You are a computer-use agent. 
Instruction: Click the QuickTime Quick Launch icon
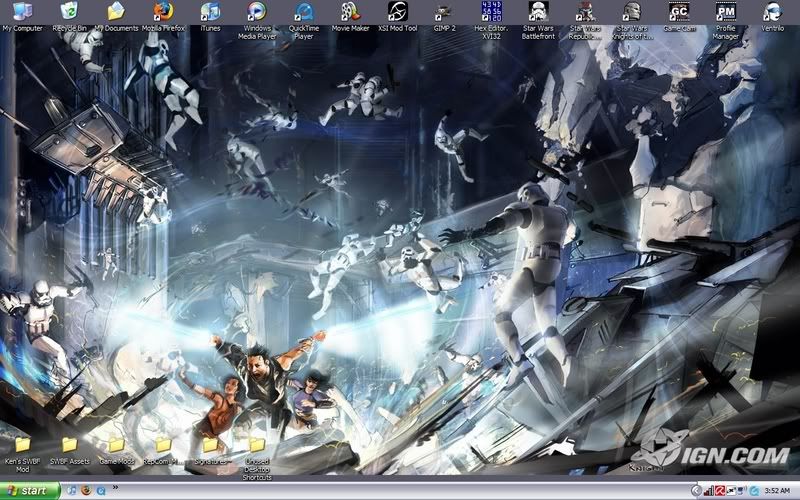tap(101, 491)
